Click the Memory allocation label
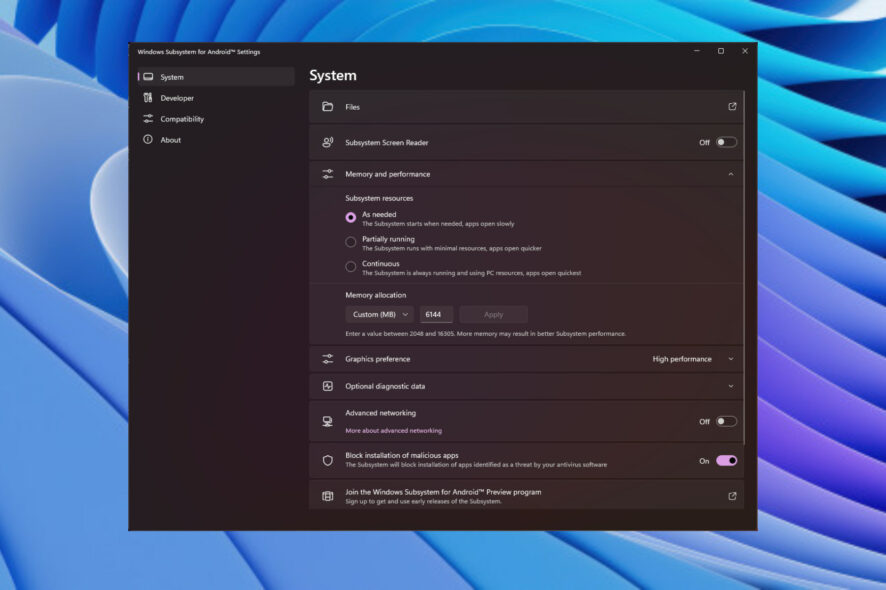Screen dimensions: 886x590 [x=376, y=295]
